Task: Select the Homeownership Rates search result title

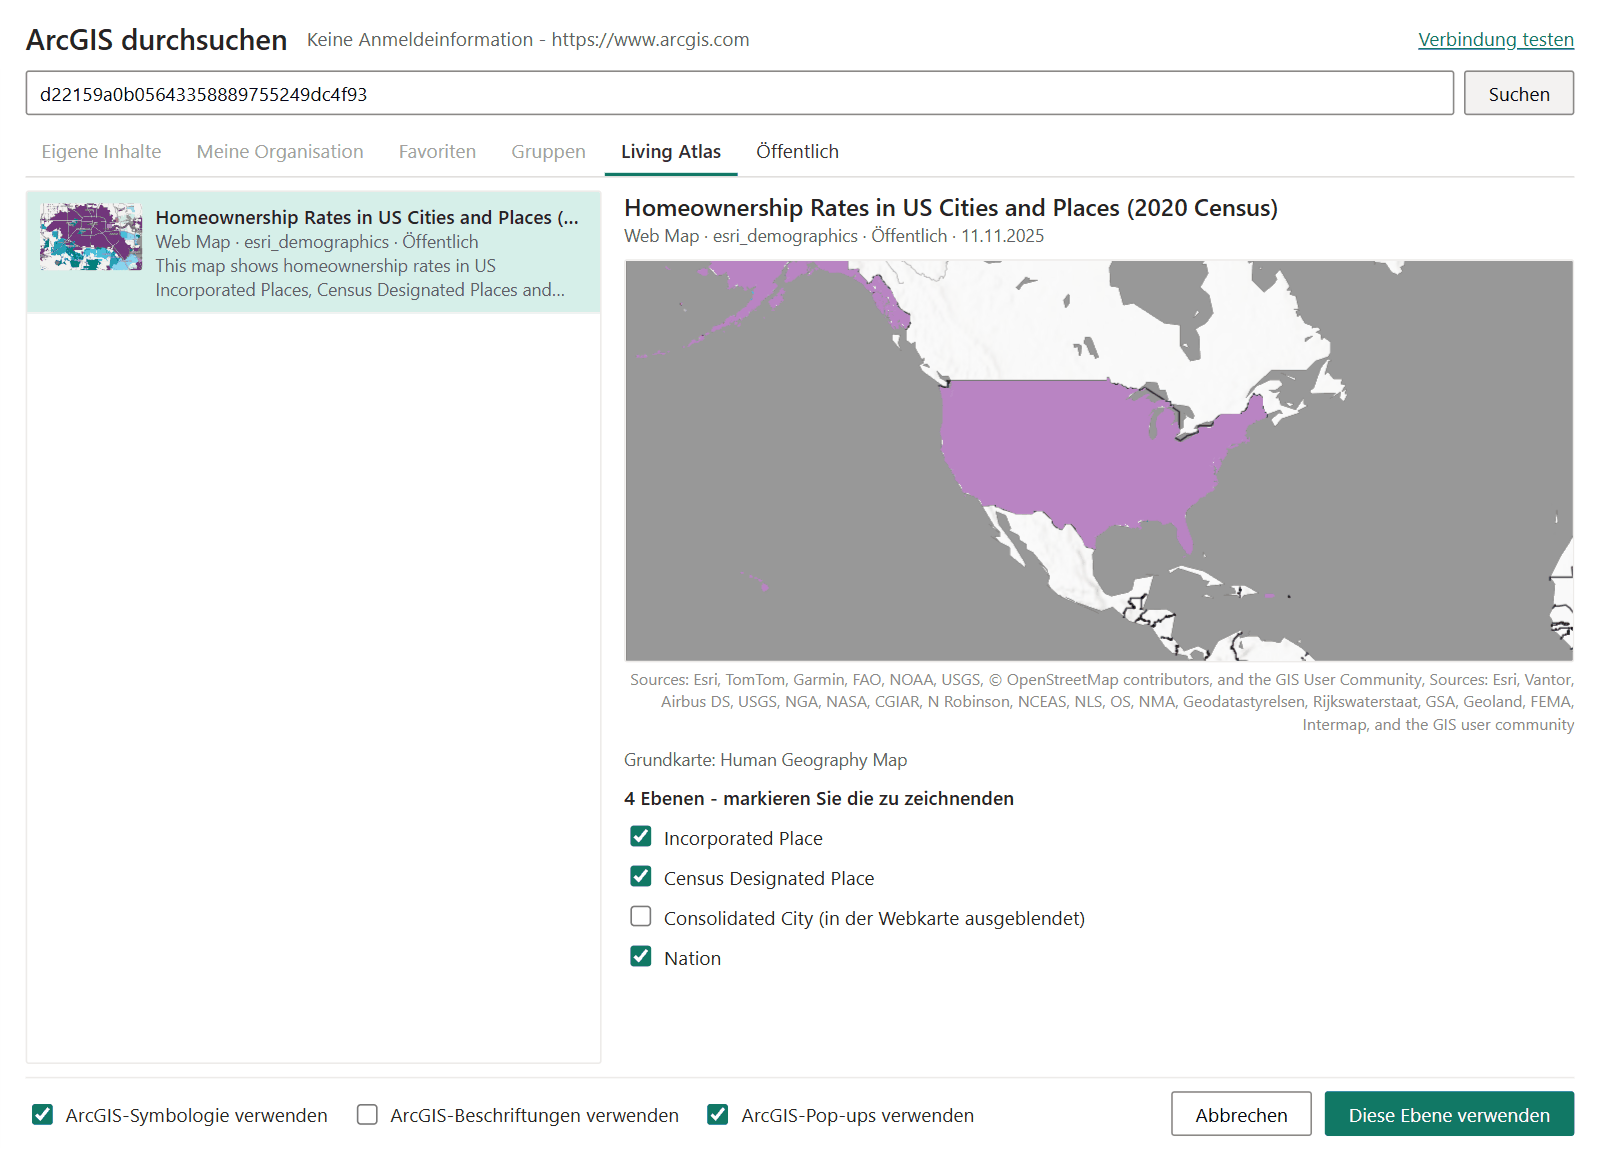Action: click(367, 218)
